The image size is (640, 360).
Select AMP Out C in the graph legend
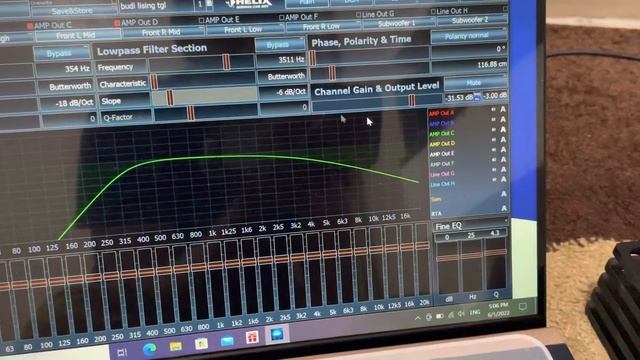442,134
